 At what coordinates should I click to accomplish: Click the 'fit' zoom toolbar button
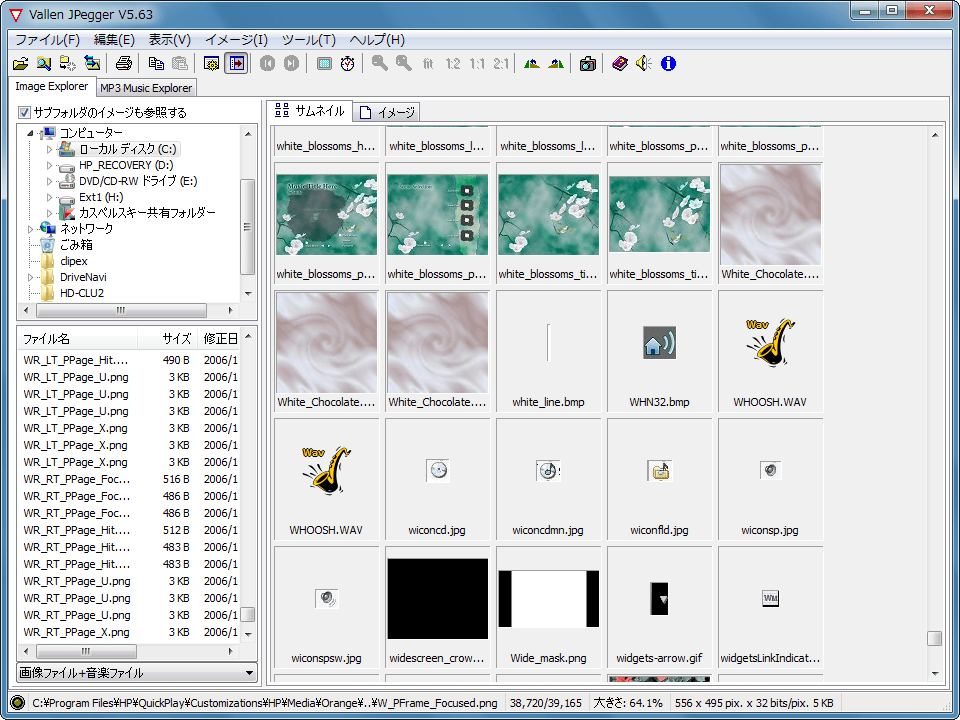click(428, 64)
